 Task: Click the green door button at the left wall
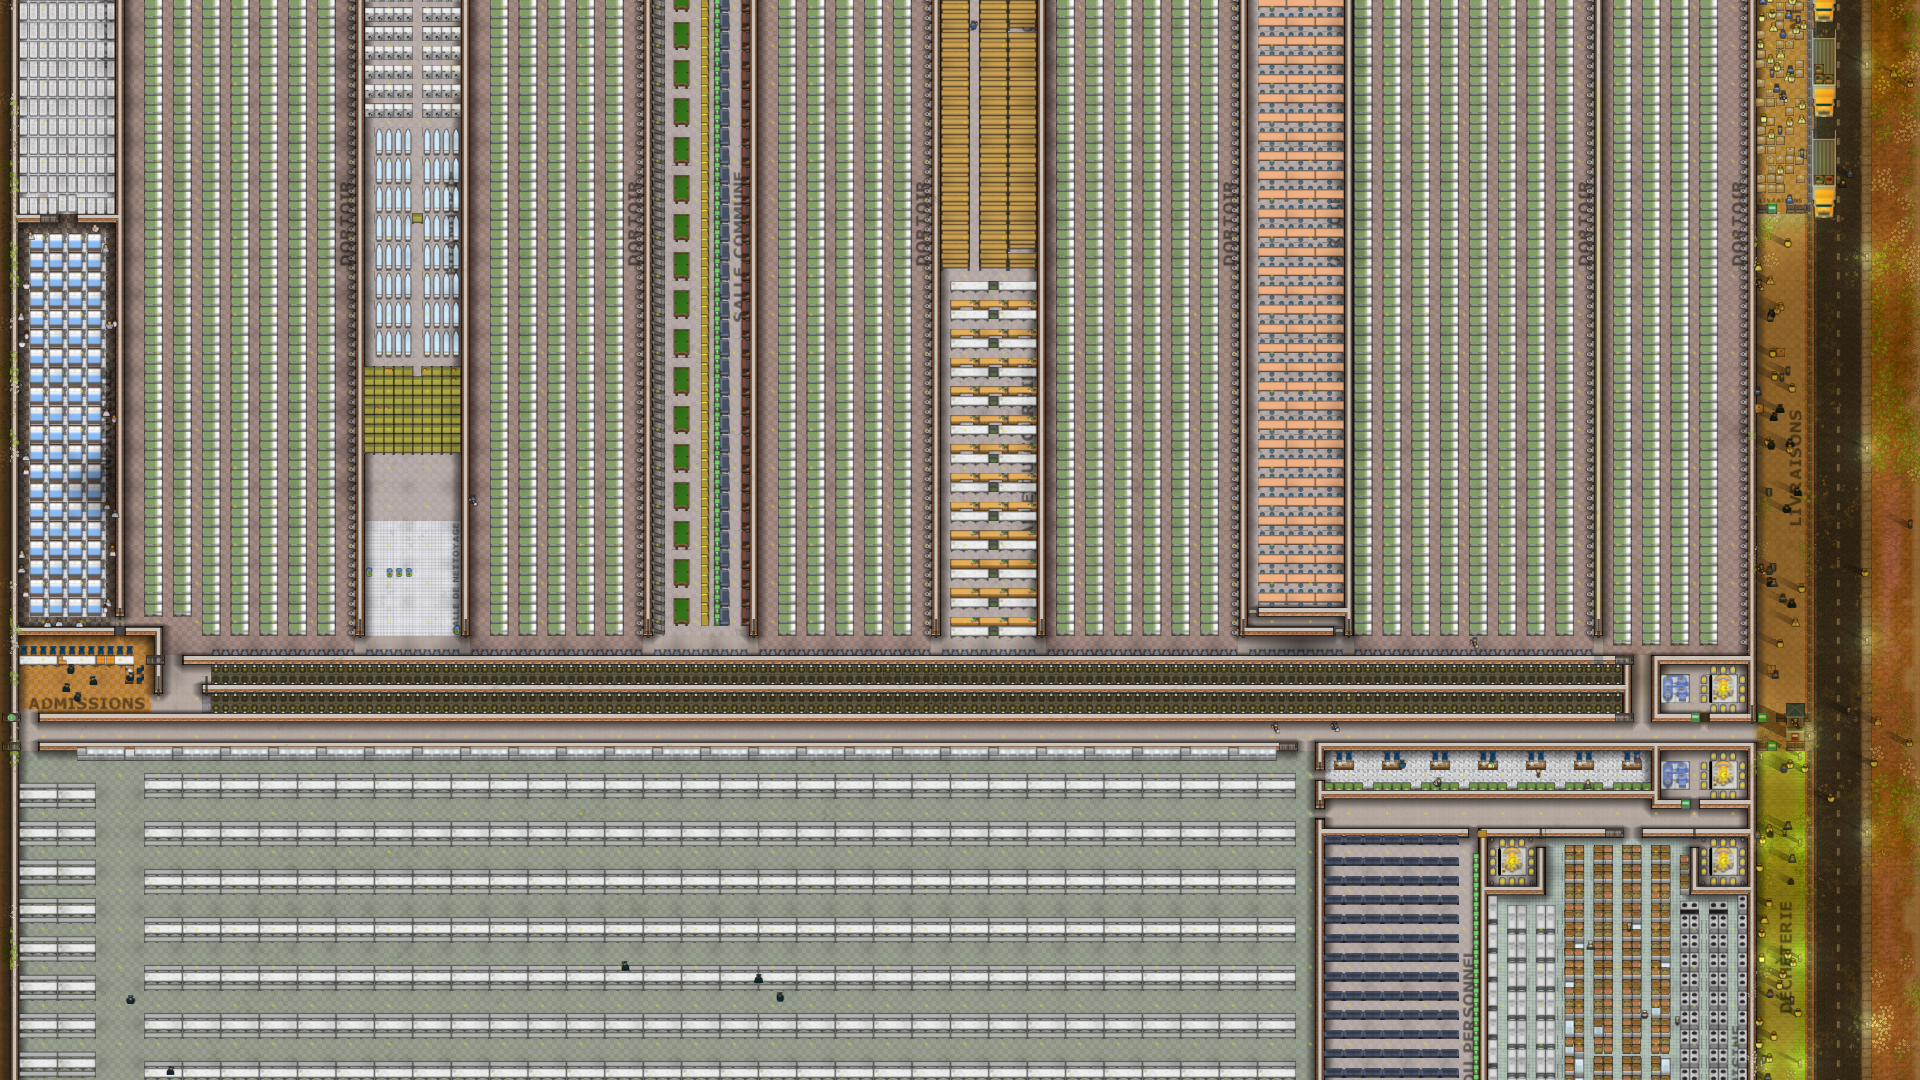coord(12,717)
